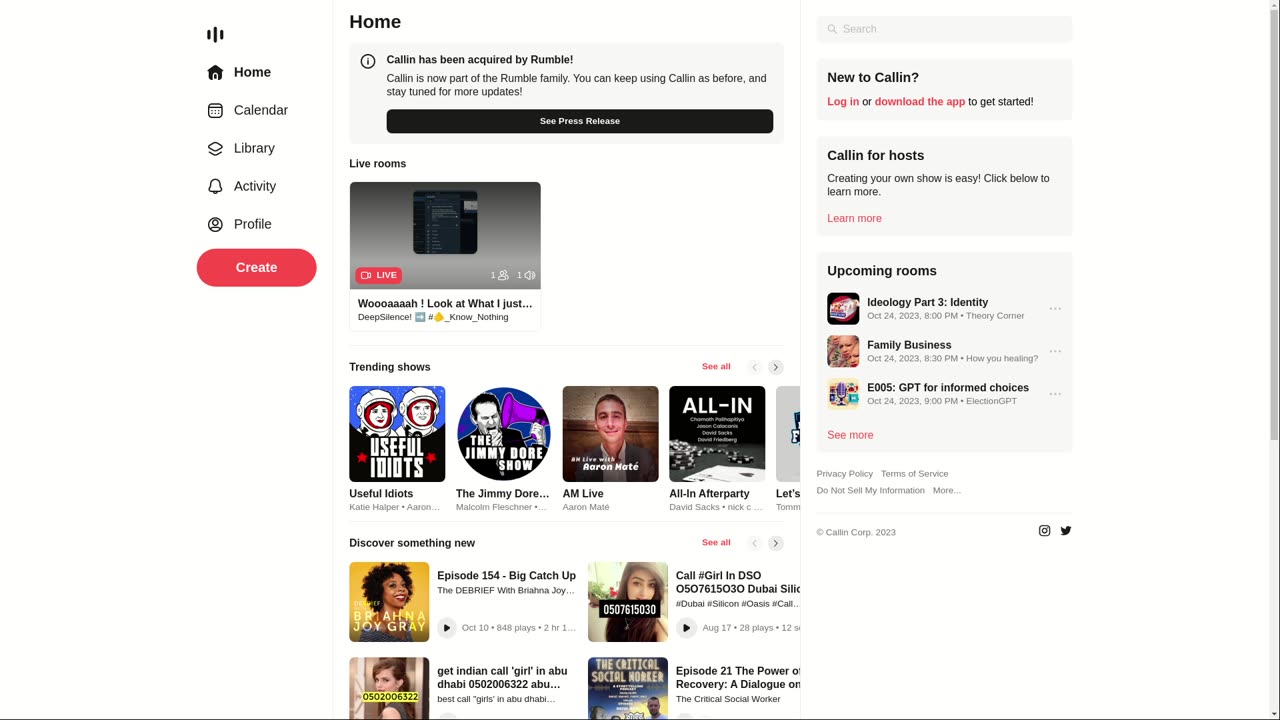
Task: Open the live room title 'Woooaaaah ! Look at What I just…'
Action: coord(445,304)
